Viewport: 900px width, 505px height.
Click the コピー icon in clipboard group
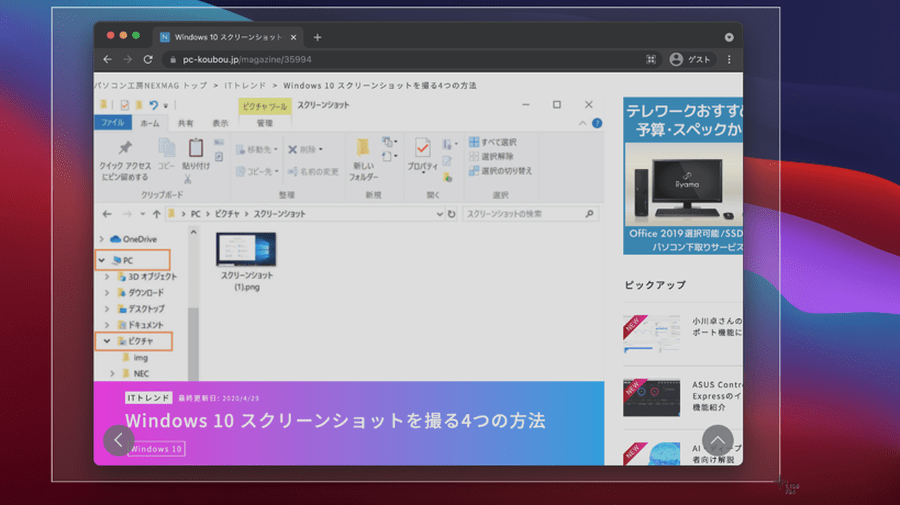[x=166, y=147]
